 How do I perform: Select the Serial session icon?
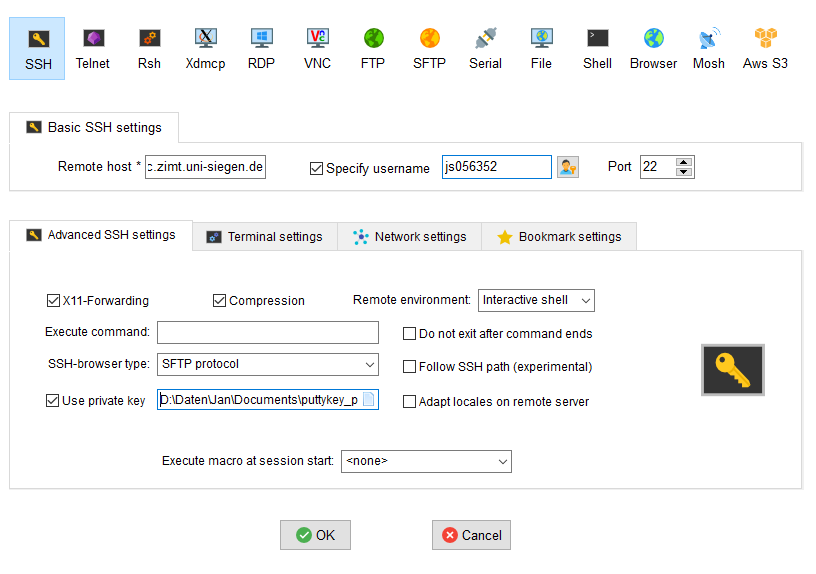[486, 48]
